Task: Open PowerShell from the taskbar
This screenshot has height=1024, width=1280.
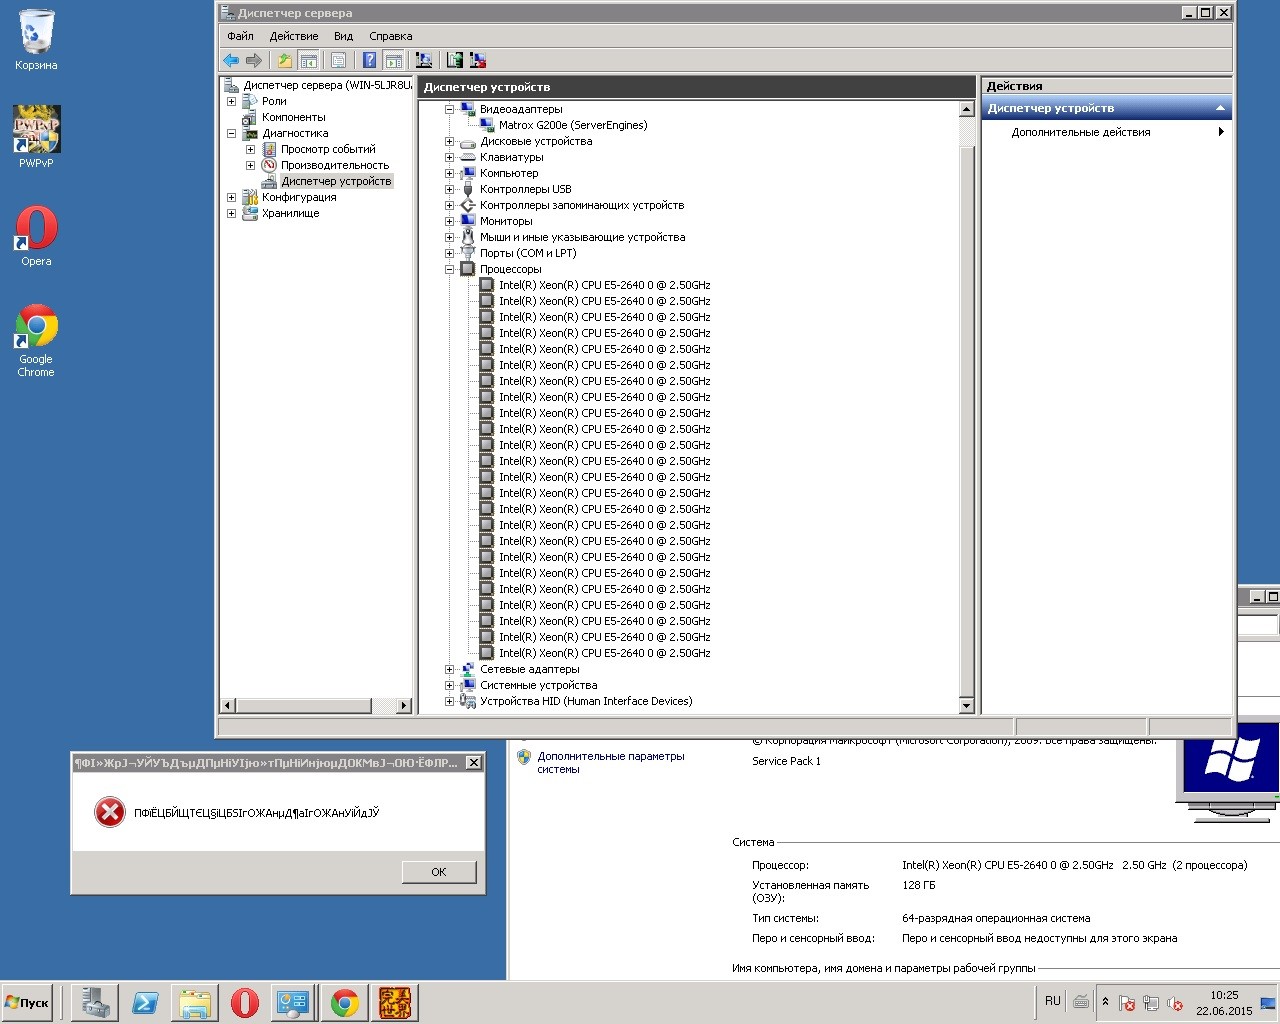Action: 145,1003
